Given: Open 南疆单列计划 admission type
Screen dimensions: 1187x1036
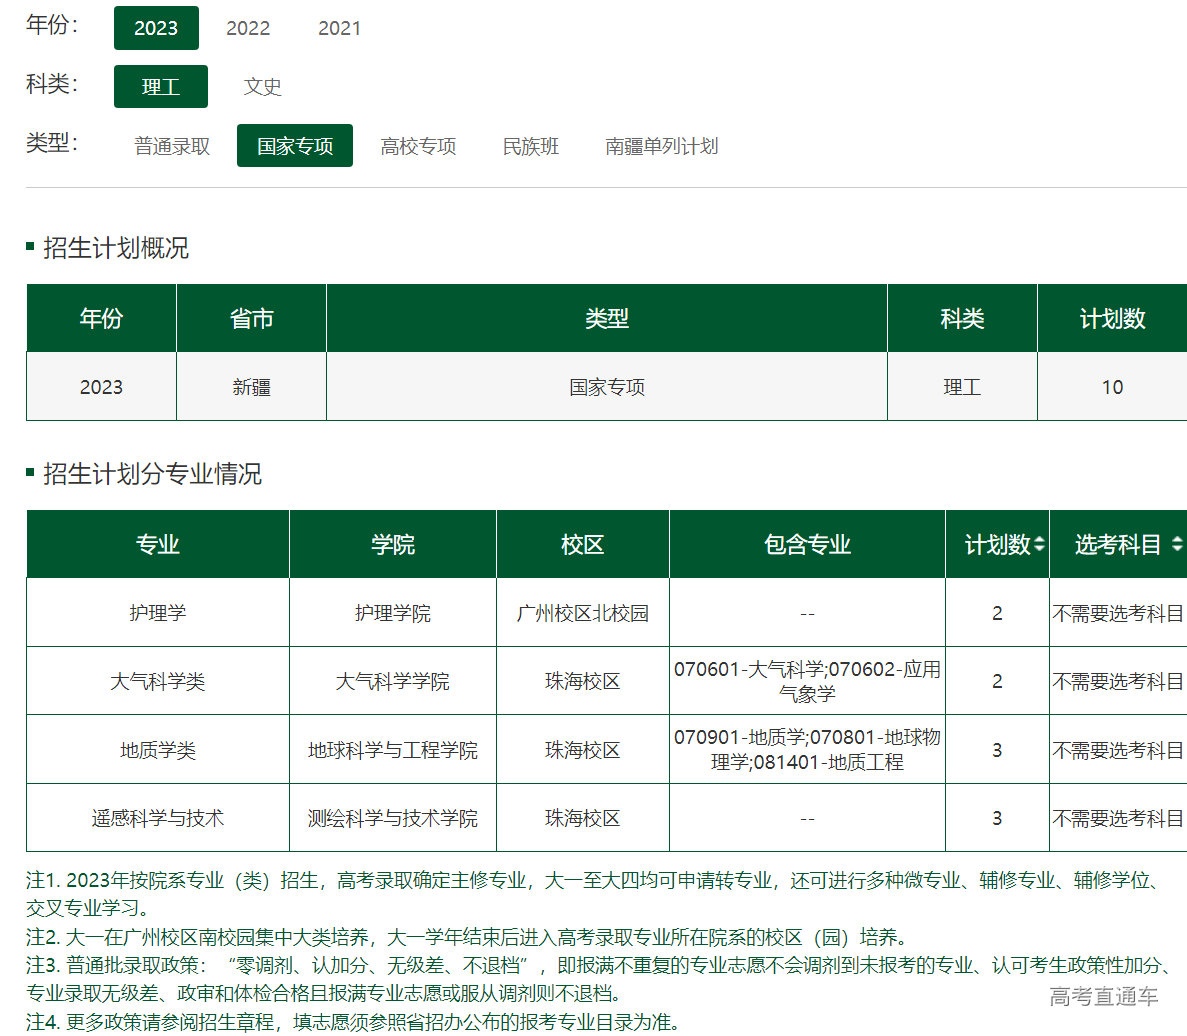Looking at the screenshot, I should coord(661,146).
